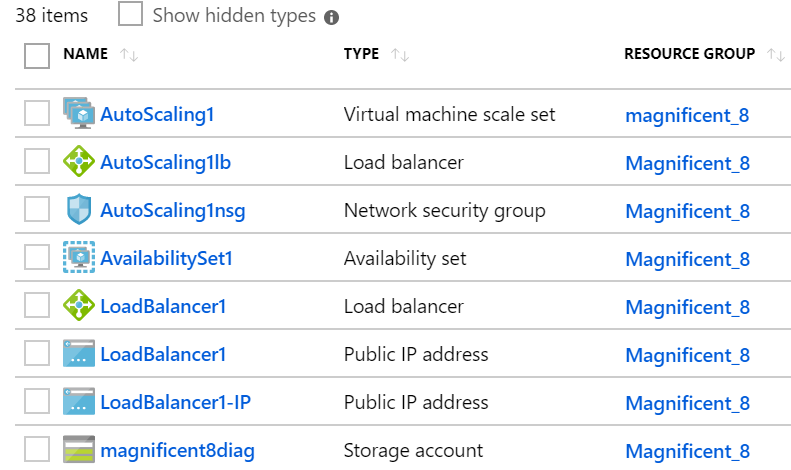Sort resources by TYPE column arrows

point(400,54)
